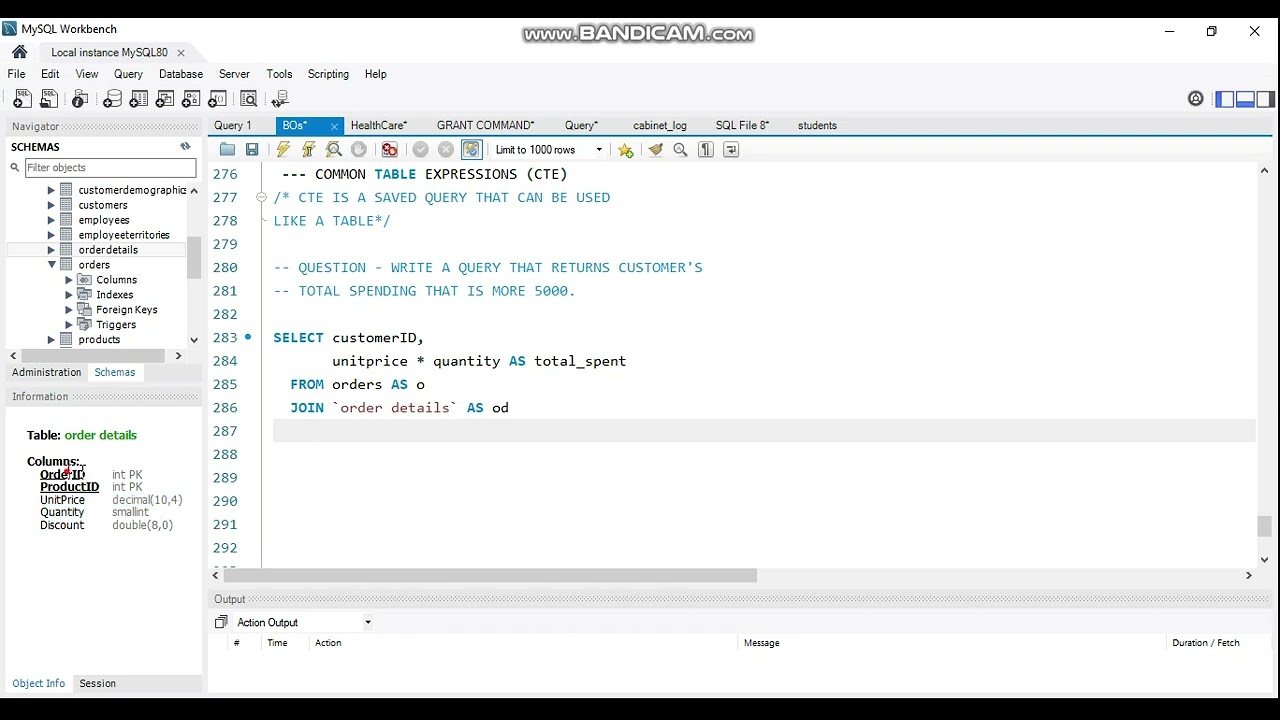Execute statement under cursor icon
Viewport: 1280px width, 720px height.
tap(308, 150)
